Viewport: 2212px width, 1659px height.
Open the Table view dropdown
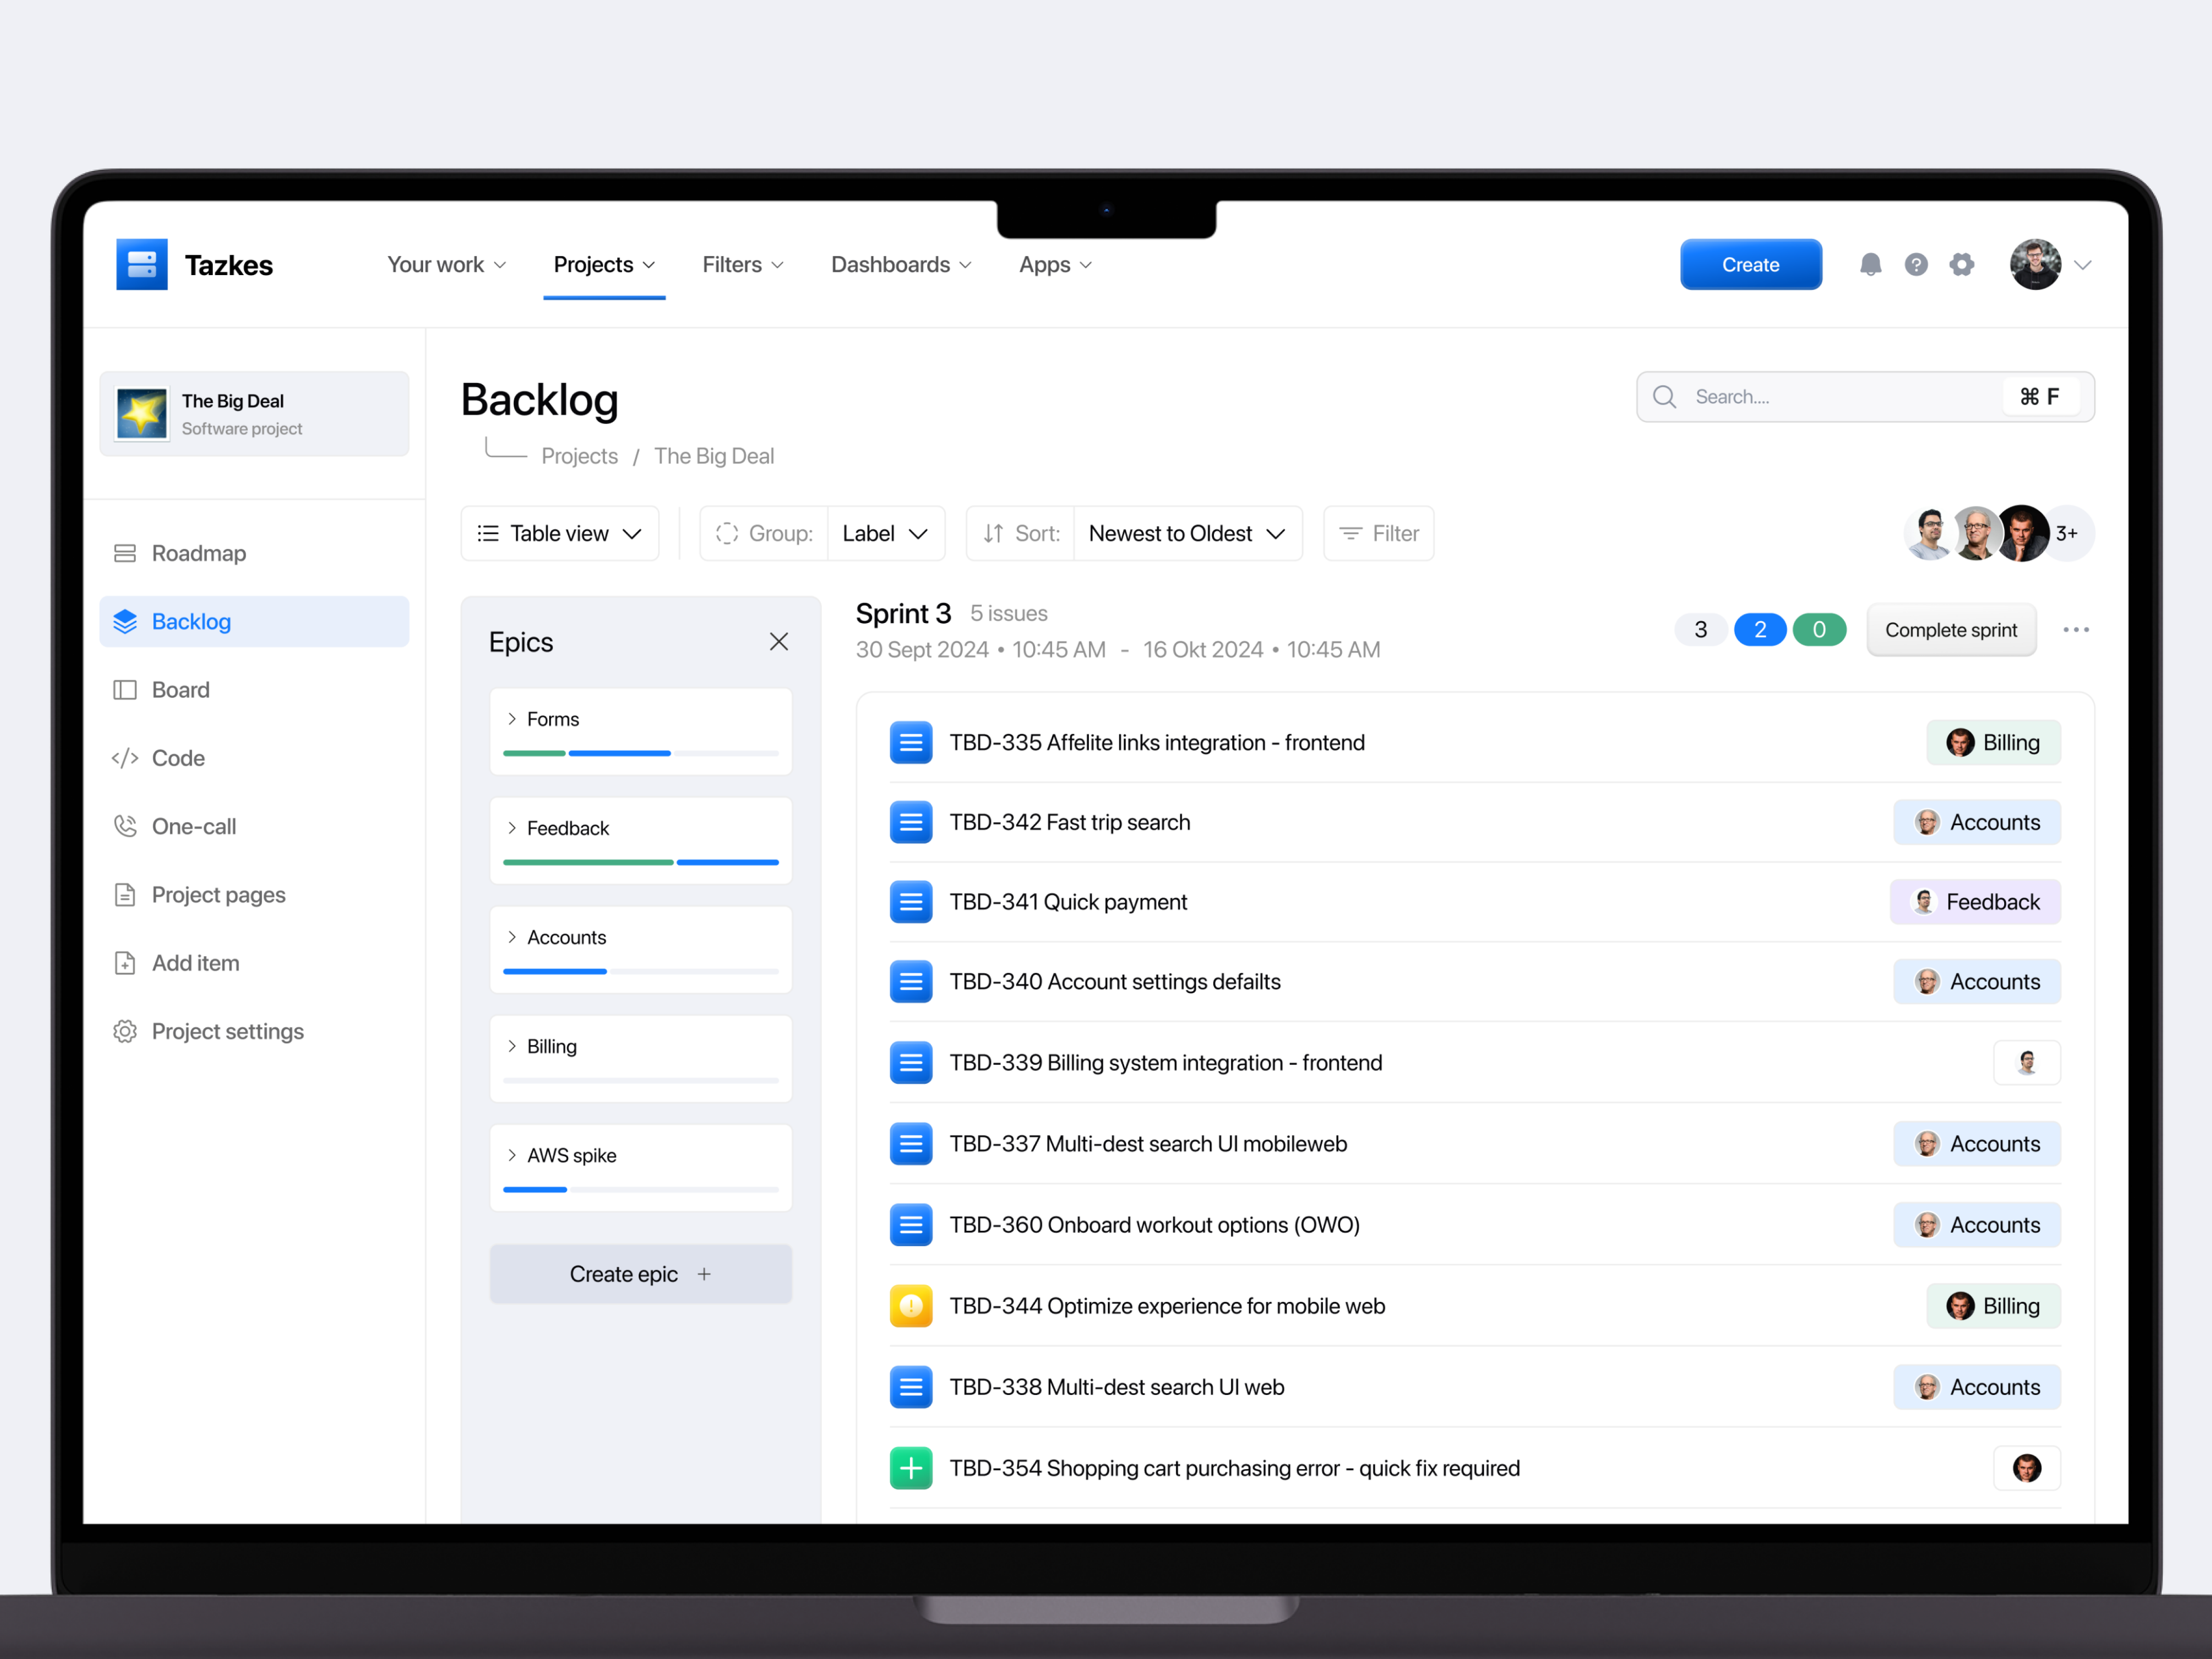coord(559,533)
